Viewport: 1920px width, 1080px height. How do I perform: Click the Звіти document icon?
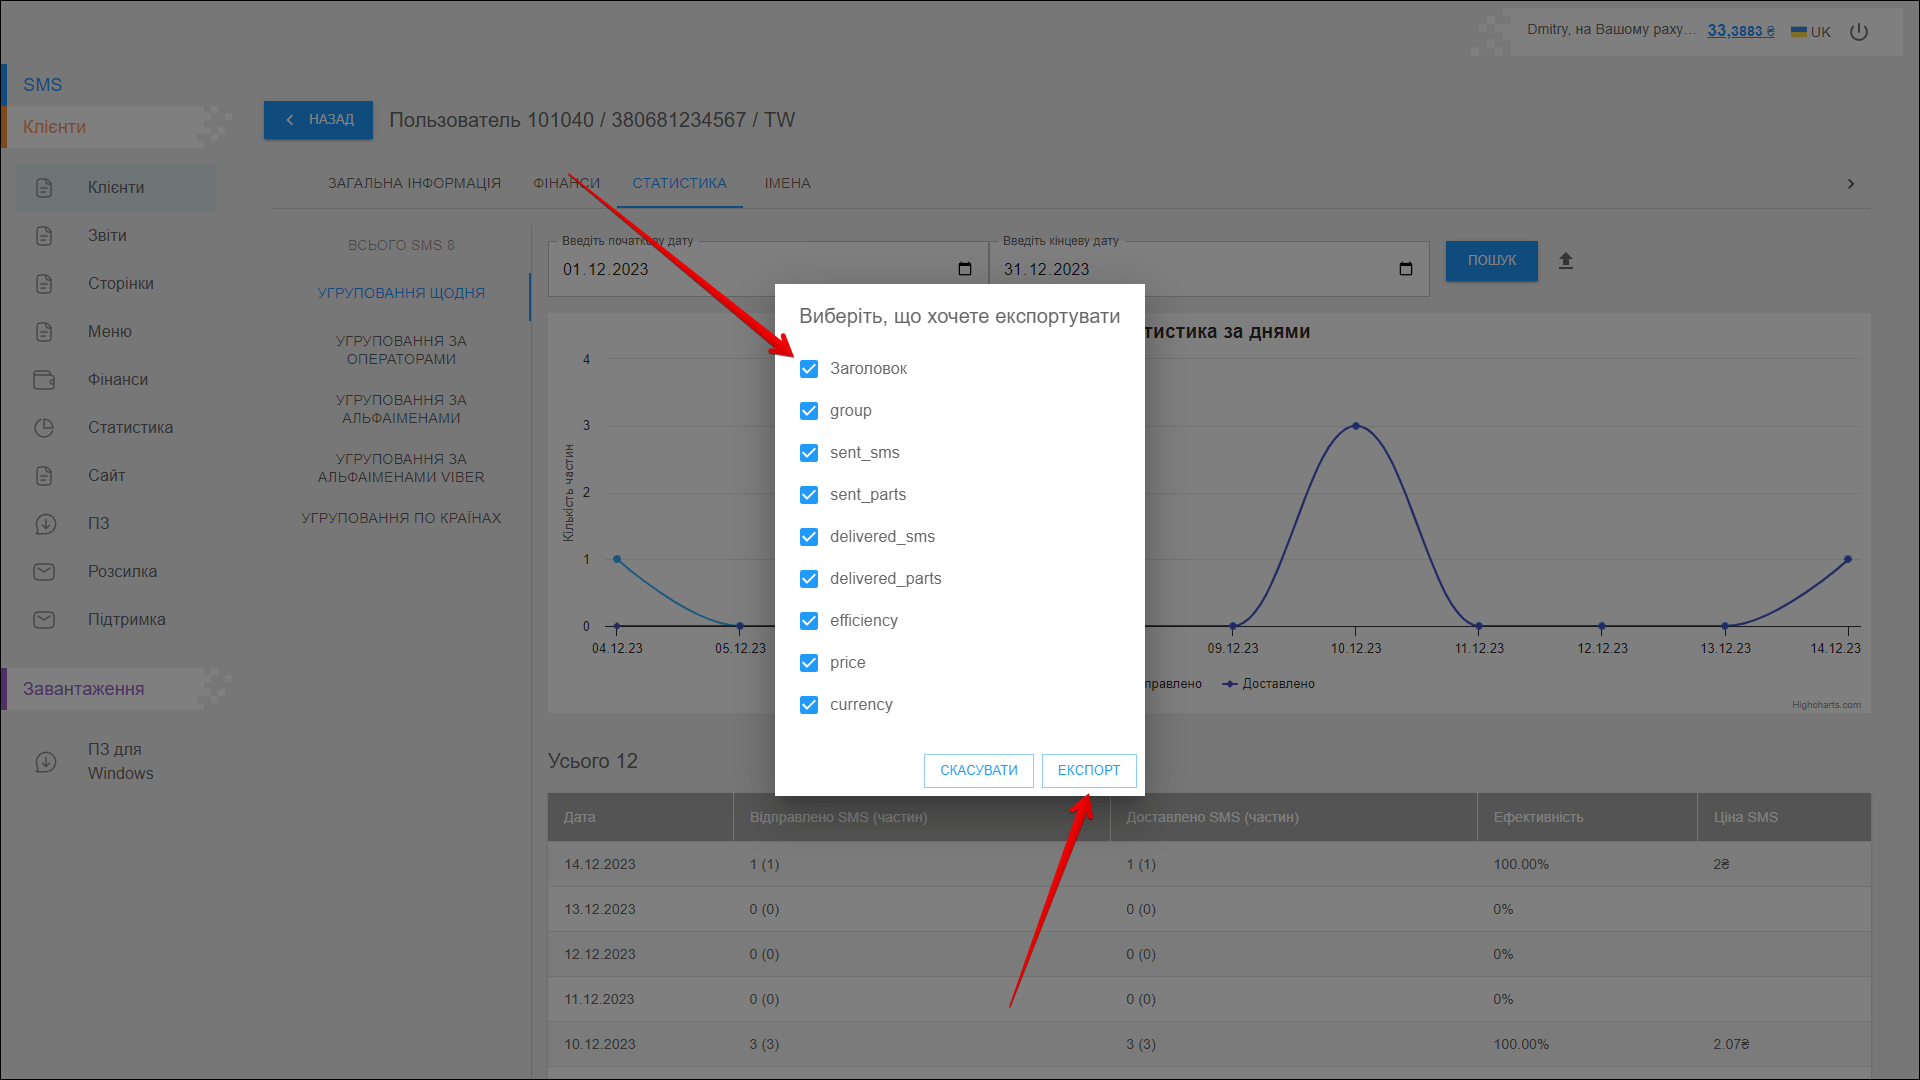click(44, 236)
